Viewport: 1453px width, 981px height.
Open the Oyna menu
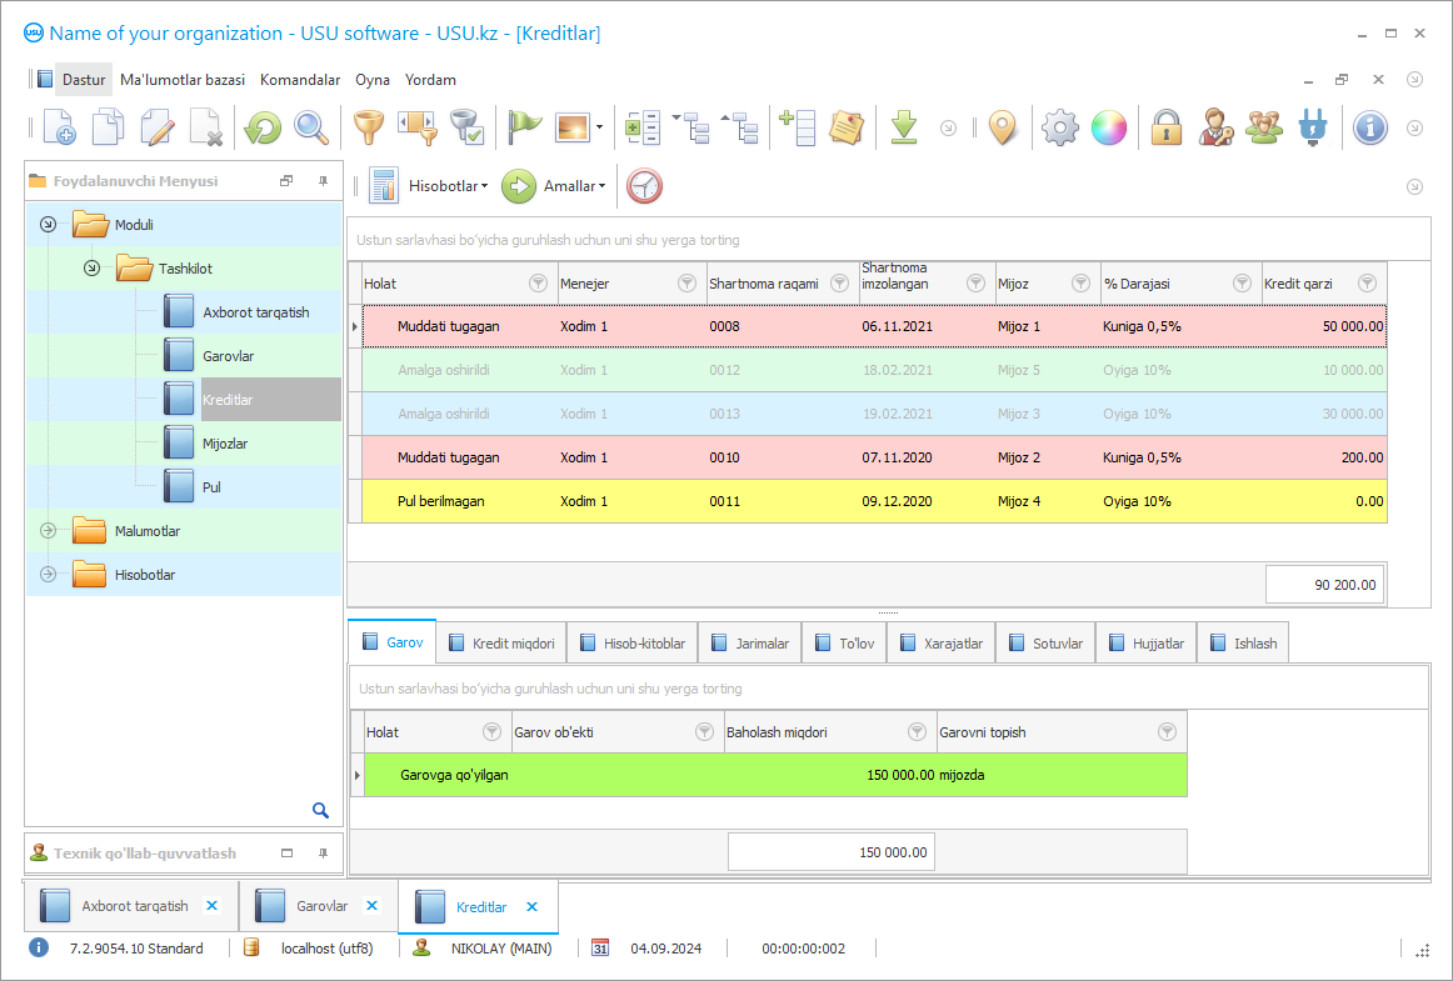[x=372, y=80]
